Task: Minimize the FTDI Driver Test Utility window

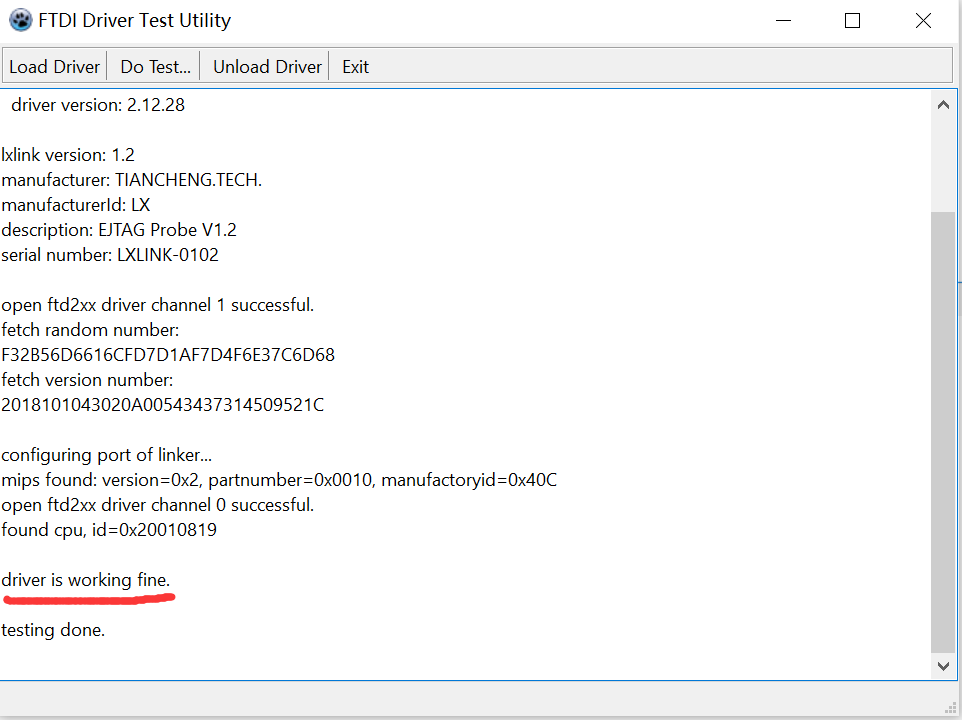Action: click(783, 20)
